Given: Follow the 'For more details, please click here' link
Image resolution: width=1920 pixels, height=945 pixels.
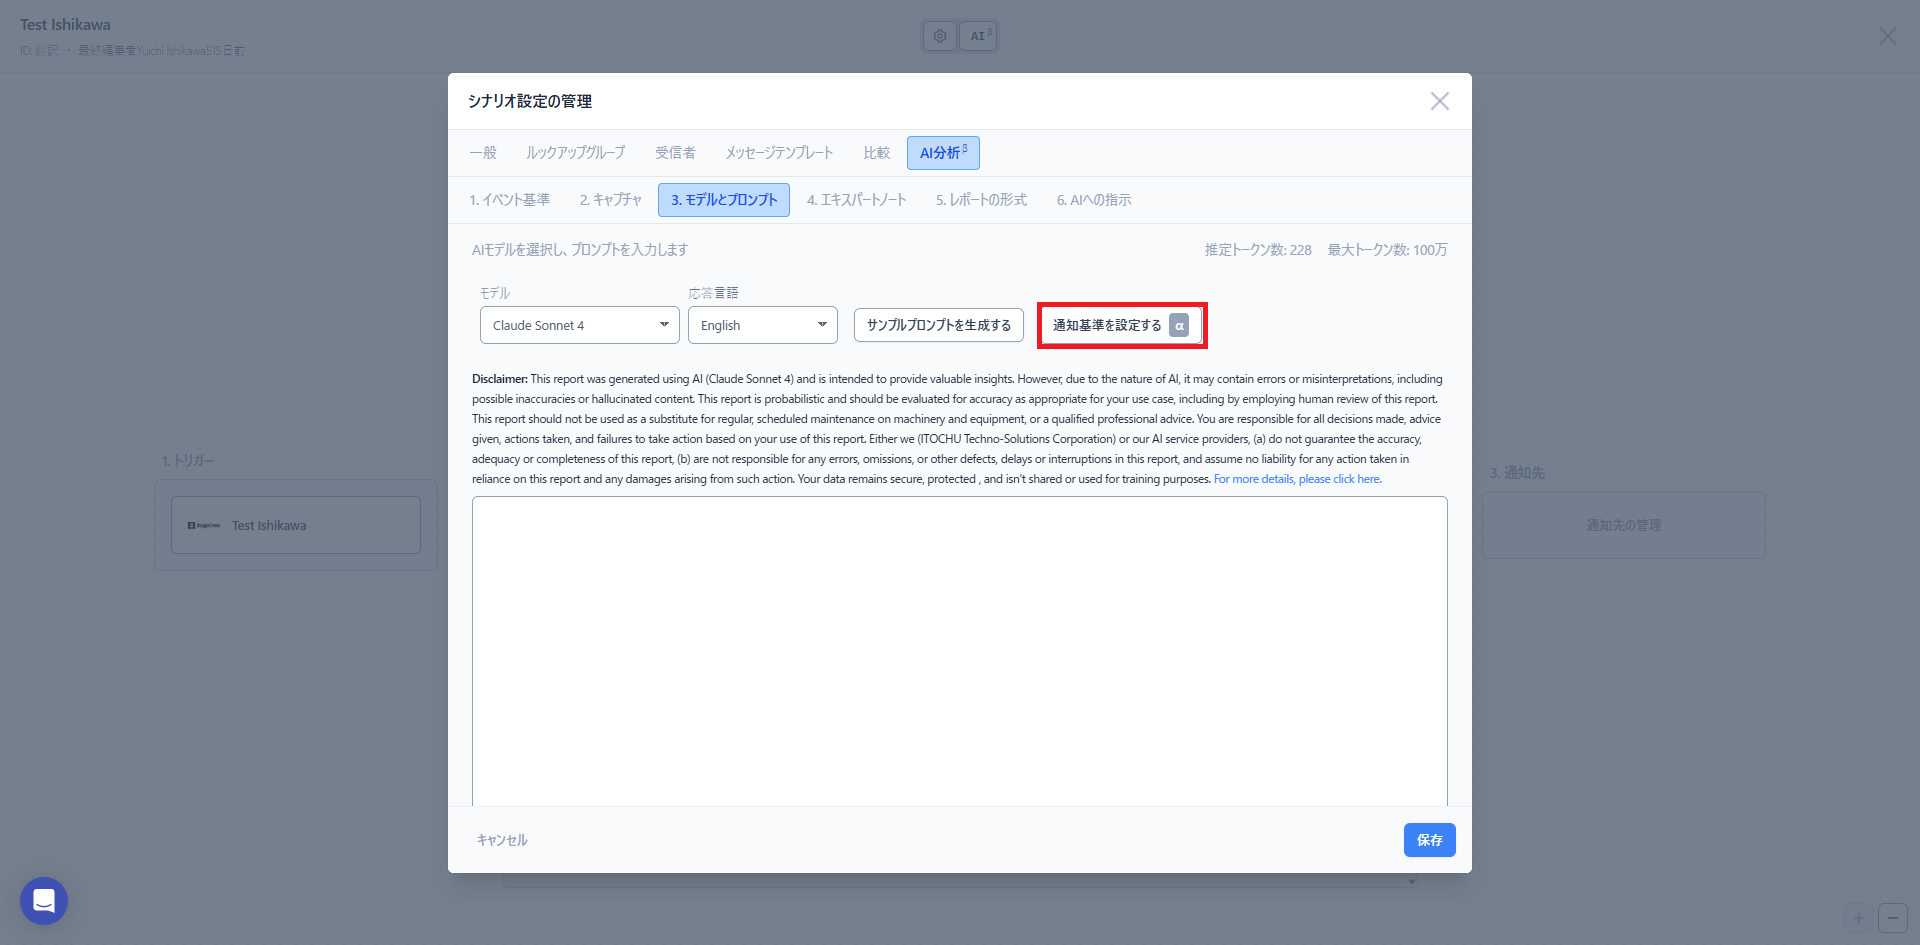Looking at the screenshot, I should (x=1297, y=479).
